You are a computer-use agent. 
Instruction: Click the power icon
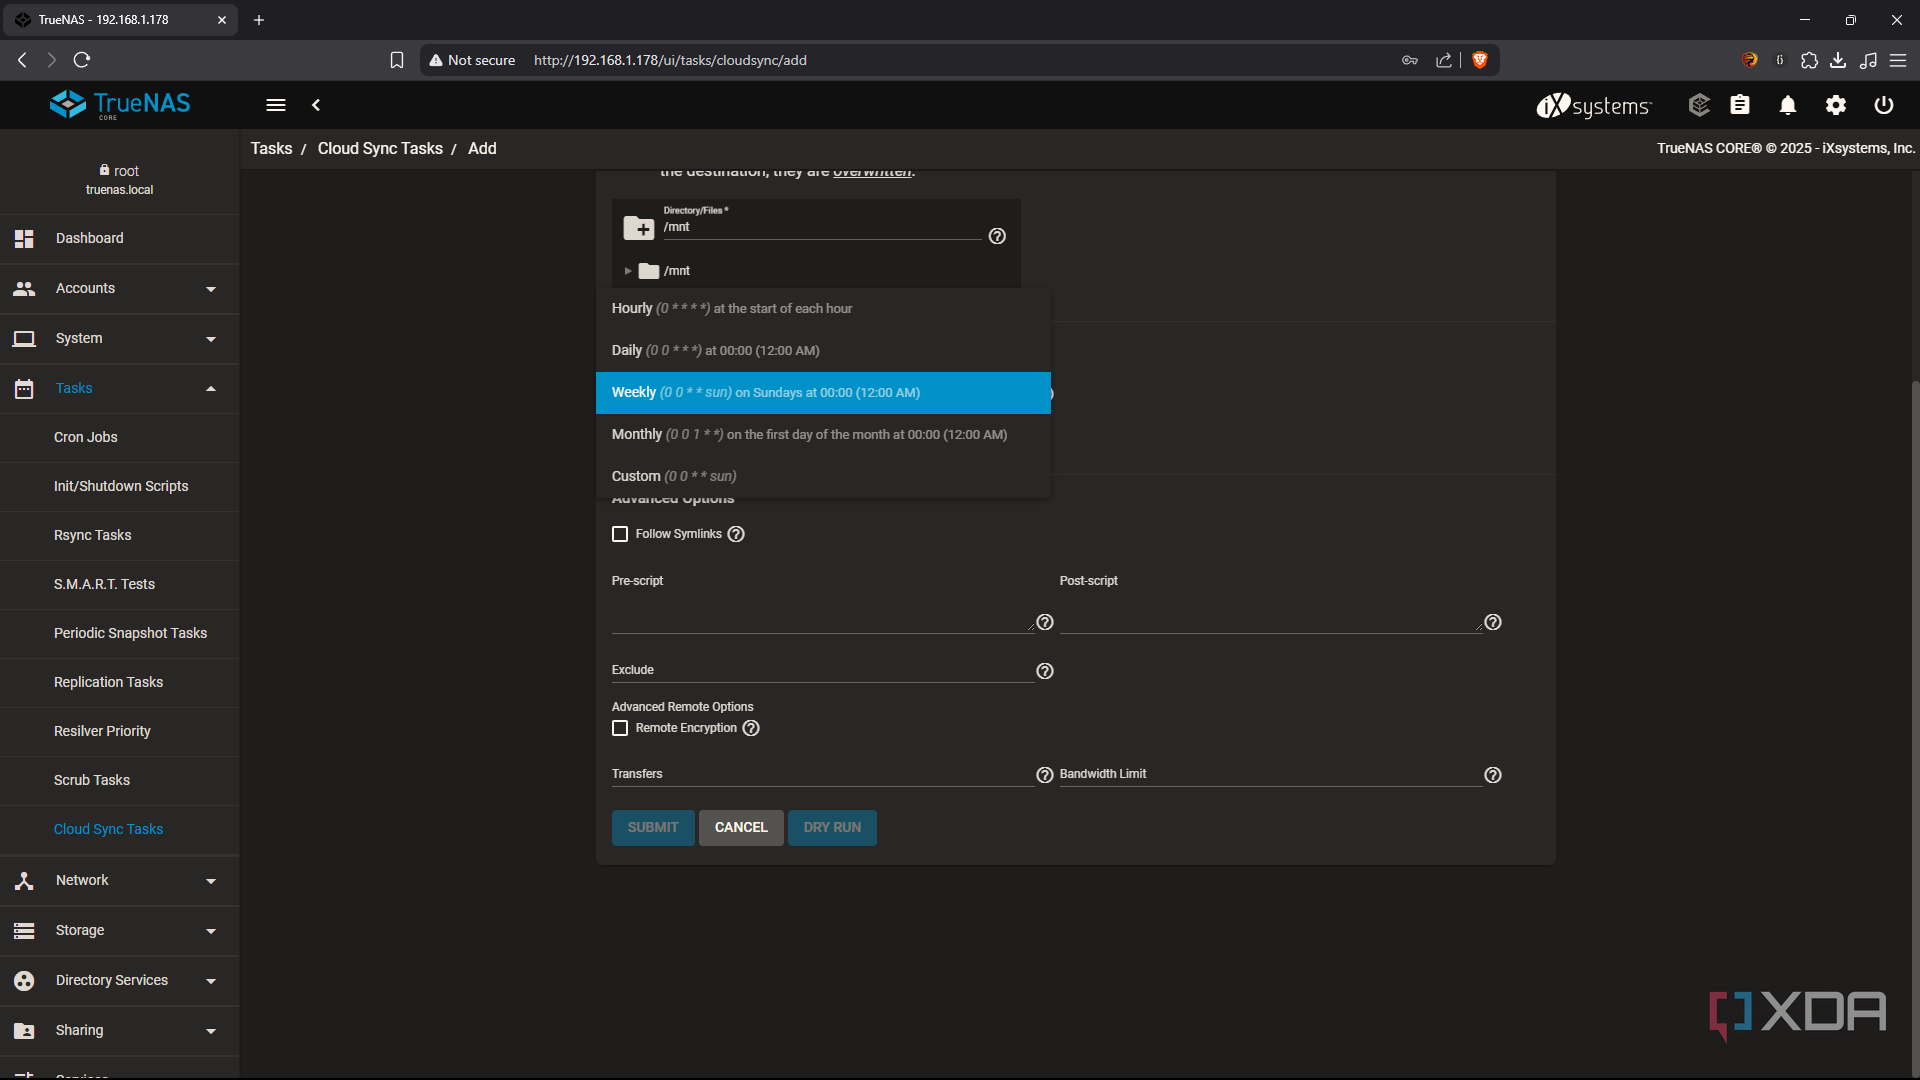1884,105
